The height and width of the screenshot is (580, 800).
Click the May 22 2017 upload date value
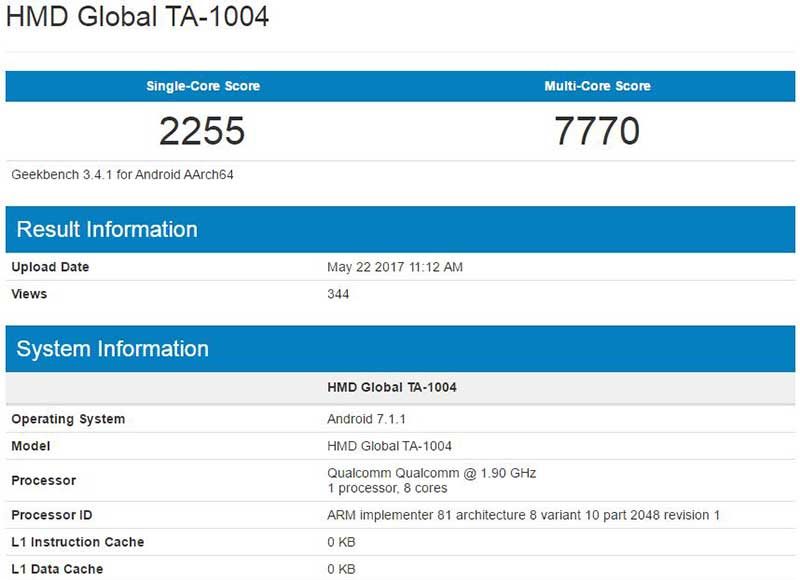tap(395, 267)
